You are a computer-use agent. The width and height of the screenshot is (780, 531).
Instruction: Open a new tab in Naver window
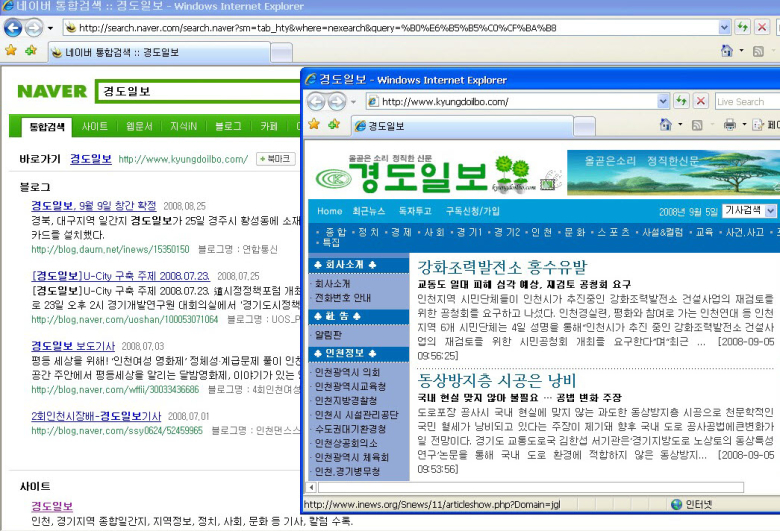tap(281, 53)
